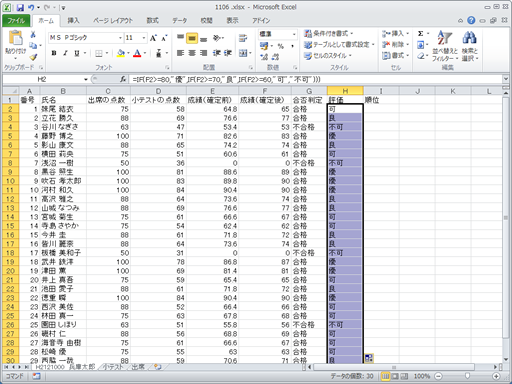
Task: Click the zoom slider handle
Action: click(467, 376)
